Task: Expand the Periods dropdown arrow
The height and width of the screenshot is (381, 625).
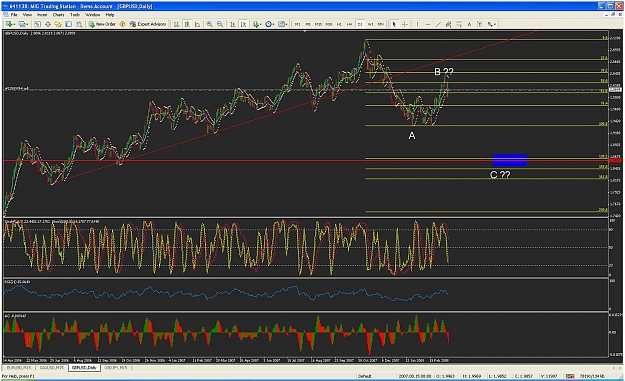Action: coord(273,25)
